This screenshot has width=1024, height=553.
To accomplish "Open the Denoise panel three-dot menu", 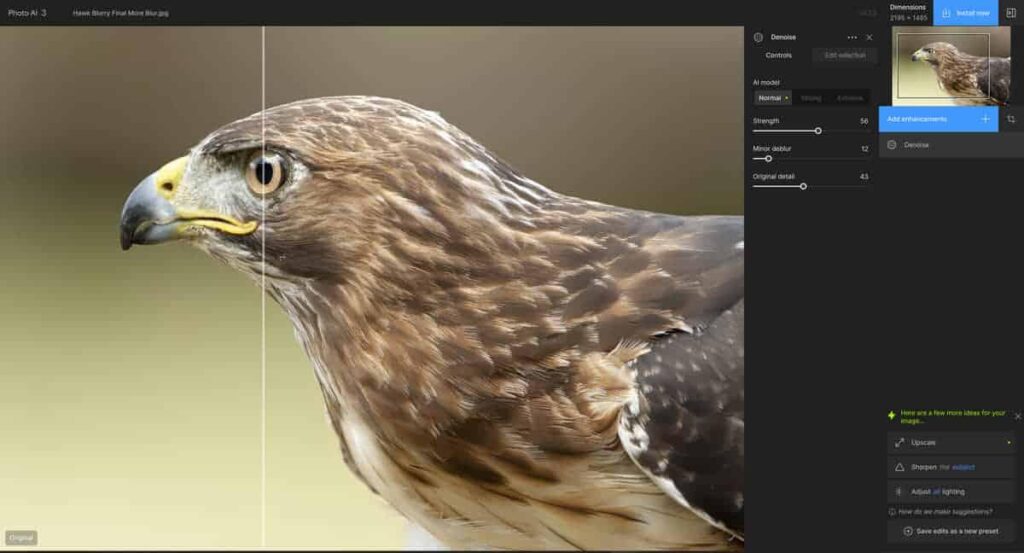I will [x=852, y=37].
